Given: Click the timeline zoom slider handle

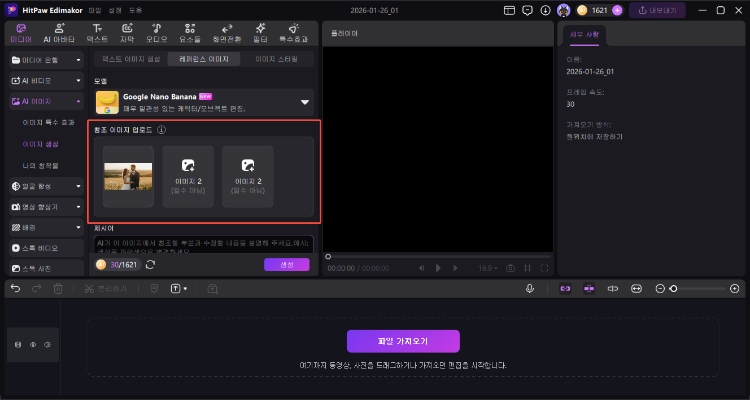Looking at the screenshot, I should 673,289.
